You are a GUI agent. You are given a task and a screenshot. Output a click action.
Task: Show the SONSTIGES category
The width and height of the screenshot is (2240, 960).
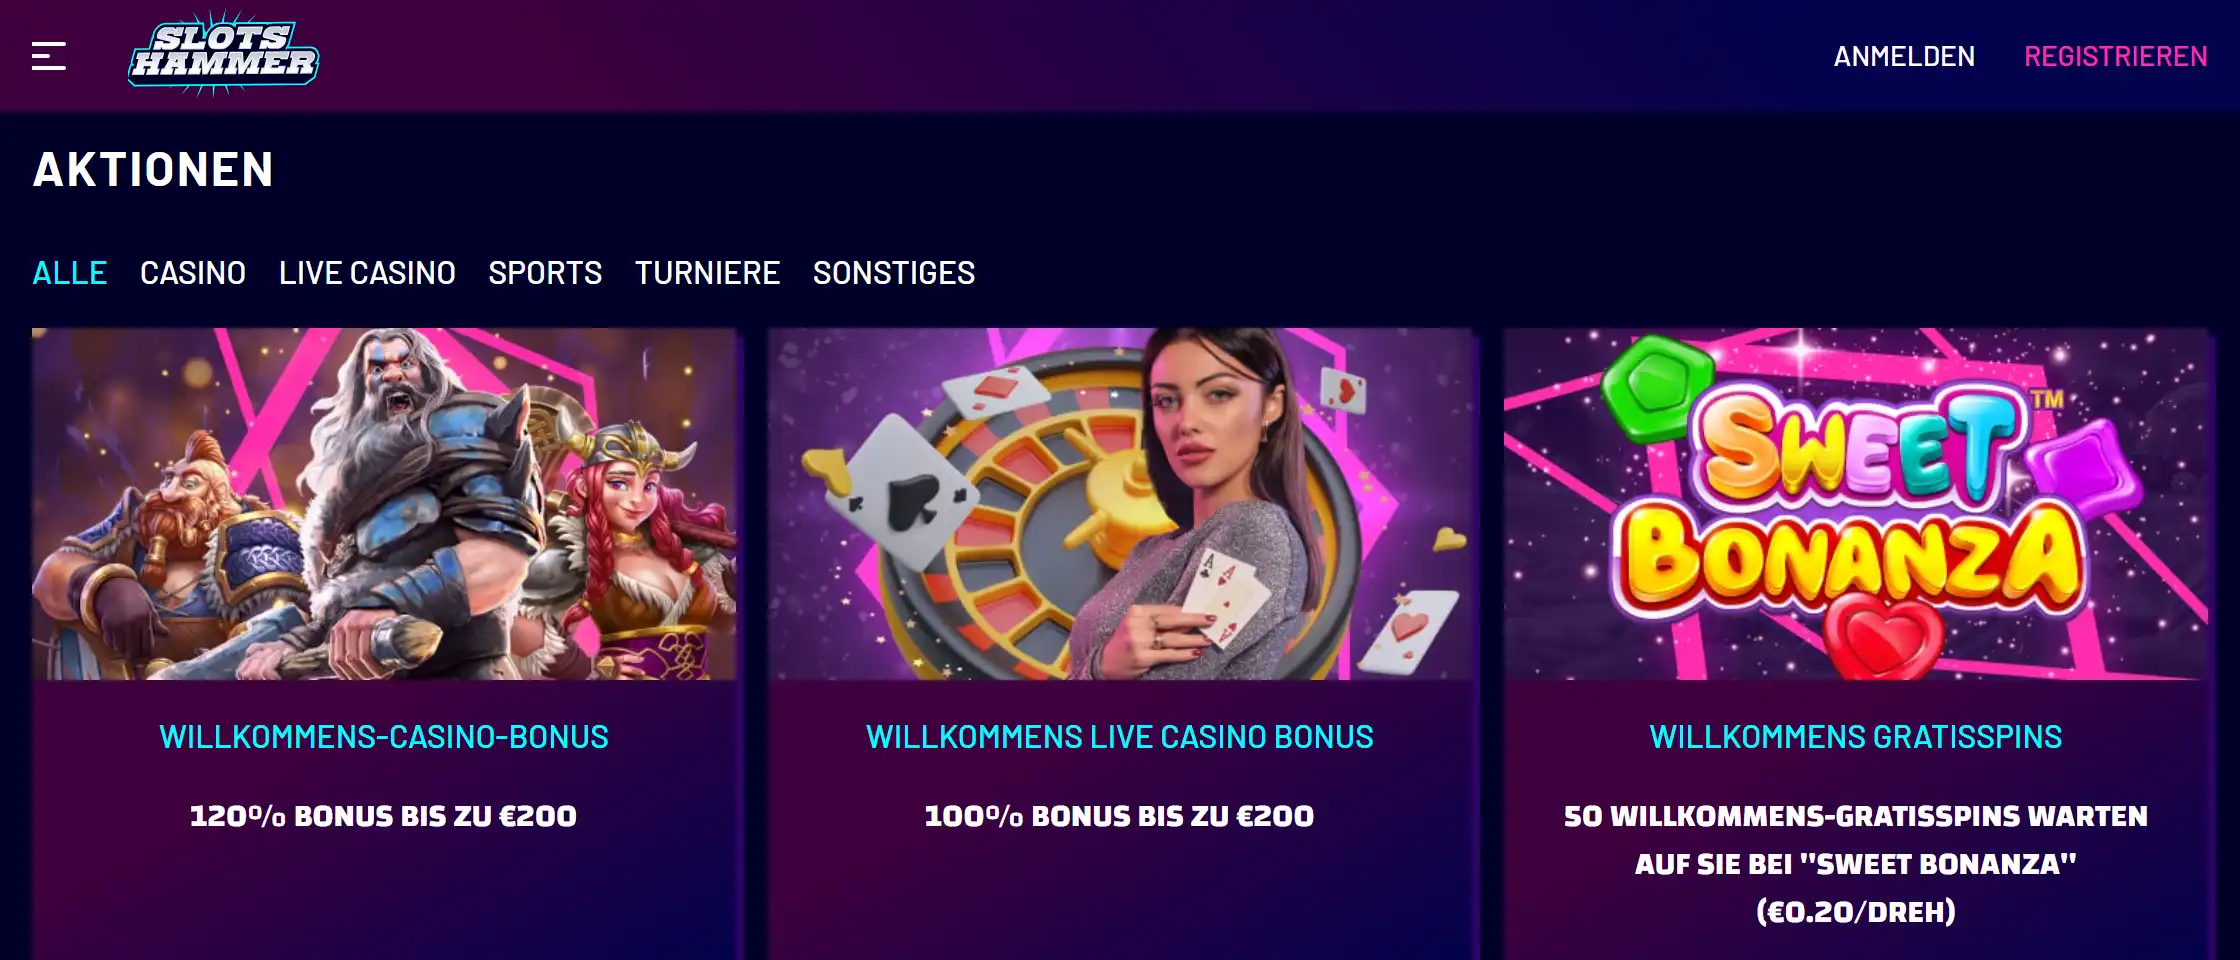(x=894, y=273)
